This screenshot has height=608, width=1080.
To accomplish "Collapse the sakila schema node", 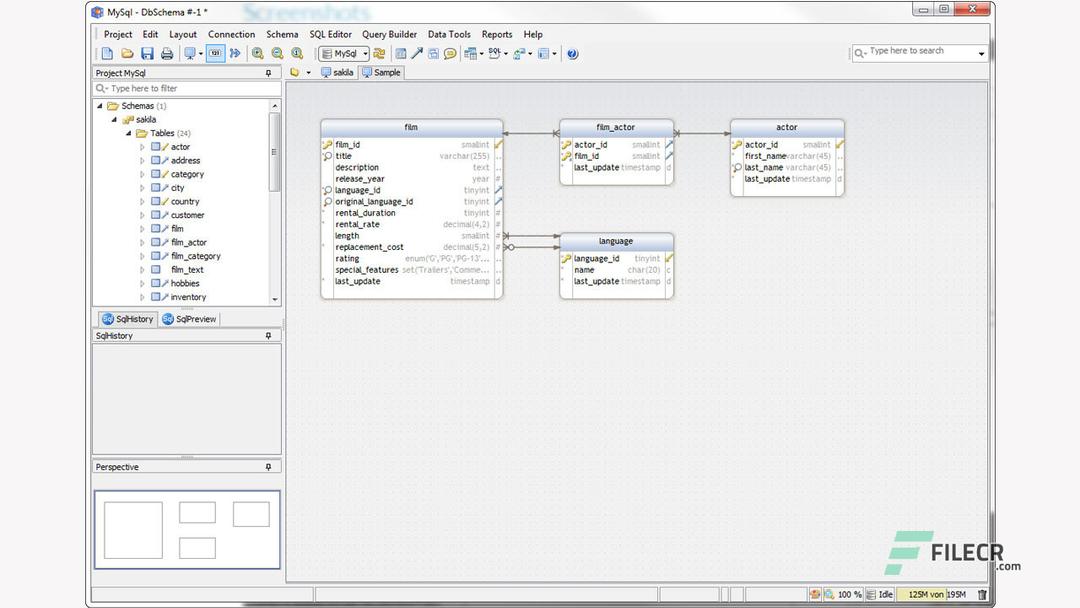I will click(x=115, y=119).
